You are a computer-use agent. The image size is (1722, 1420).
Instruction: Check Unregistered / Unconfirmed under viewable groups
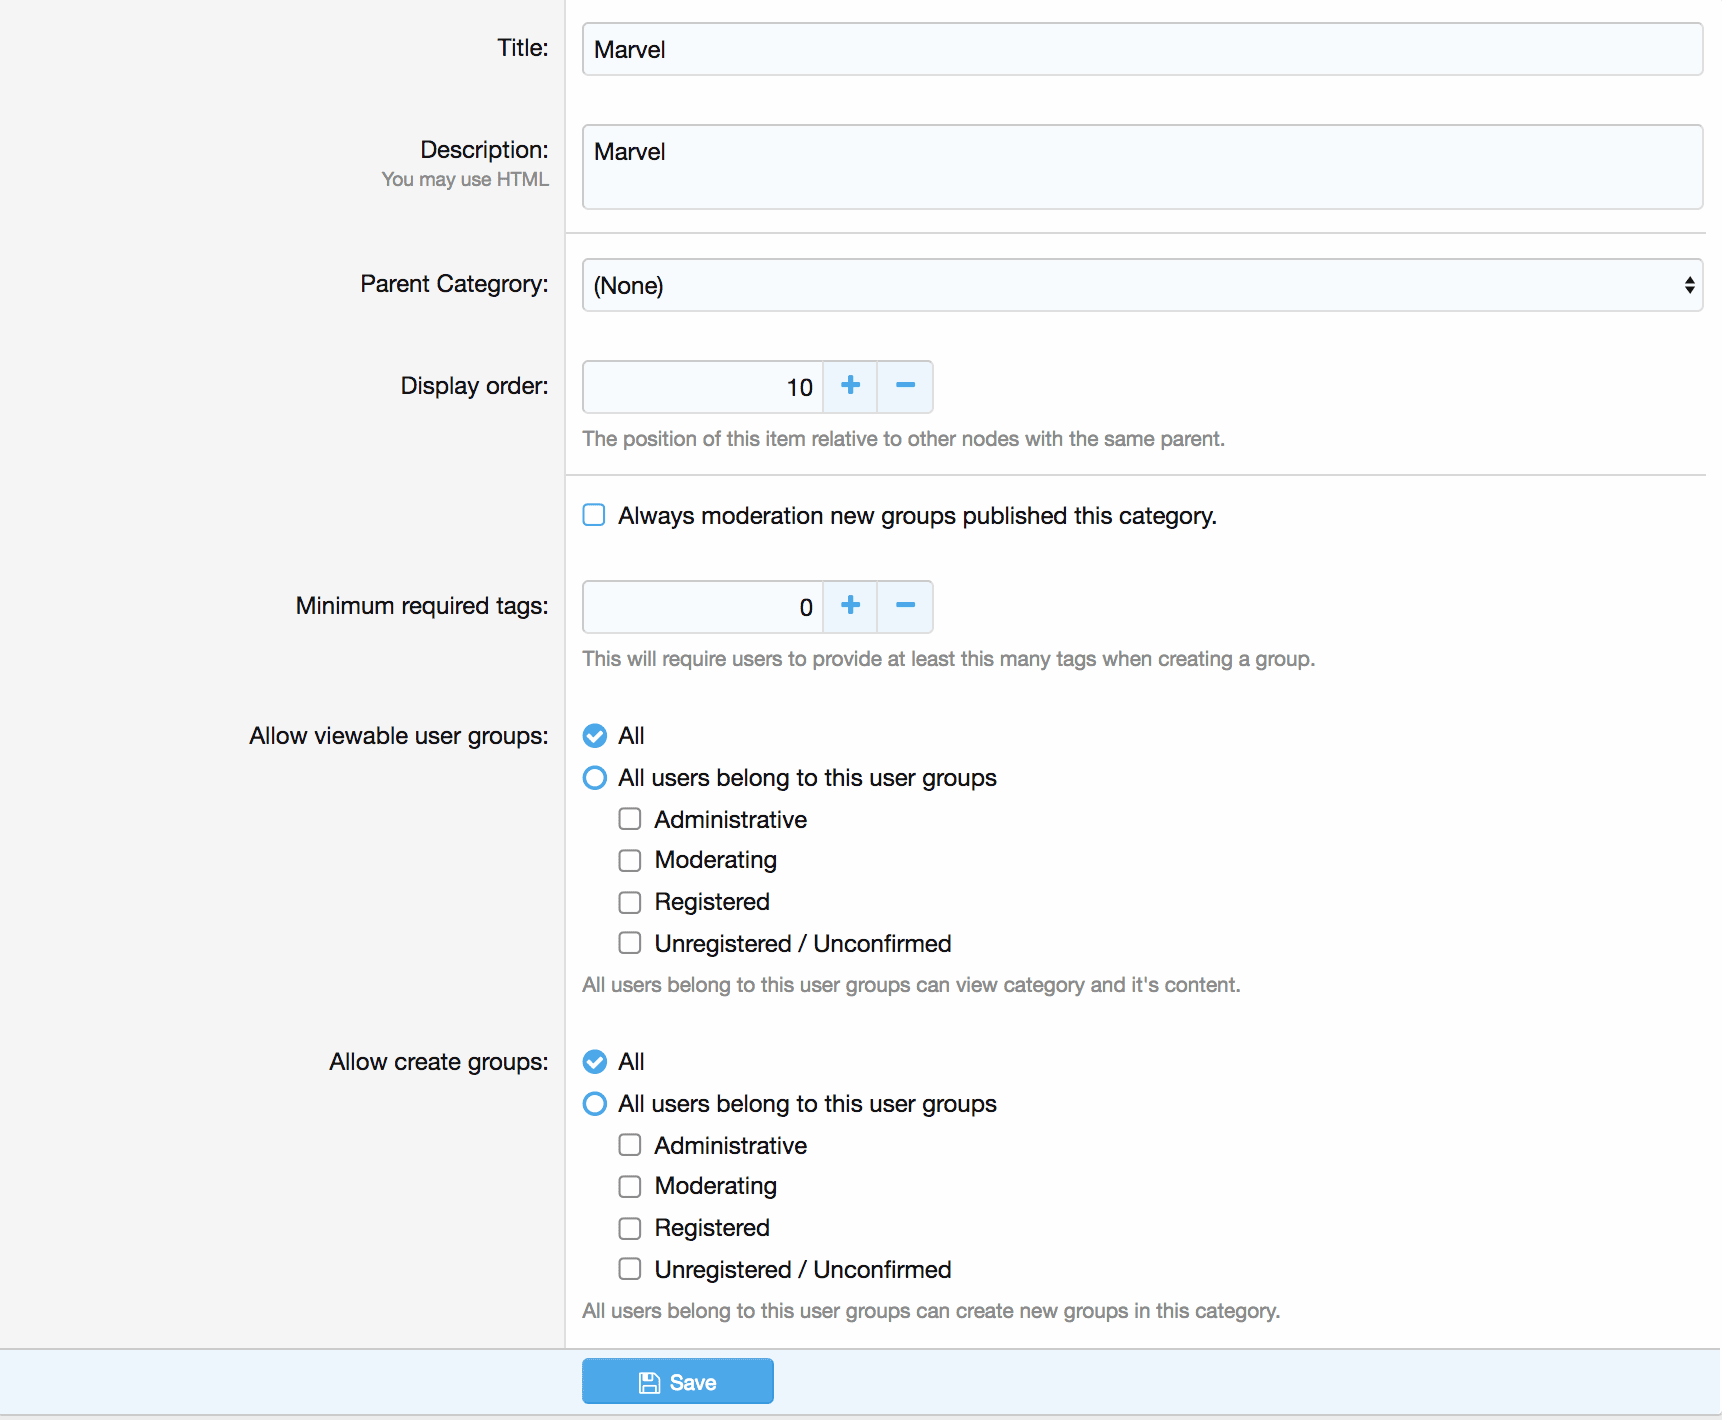pyautogui.click(x=630, y=943)
